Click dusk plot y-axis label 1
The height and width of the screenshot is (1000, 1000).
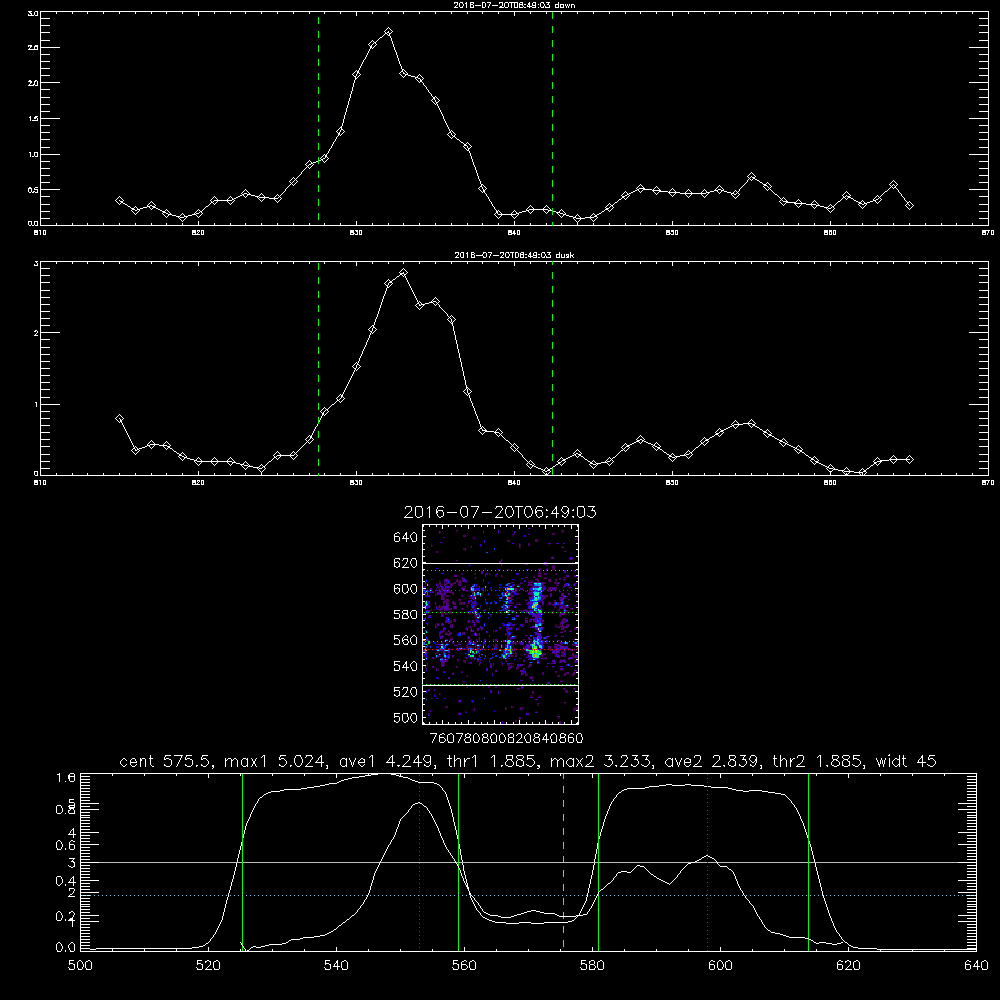[36, 404]
